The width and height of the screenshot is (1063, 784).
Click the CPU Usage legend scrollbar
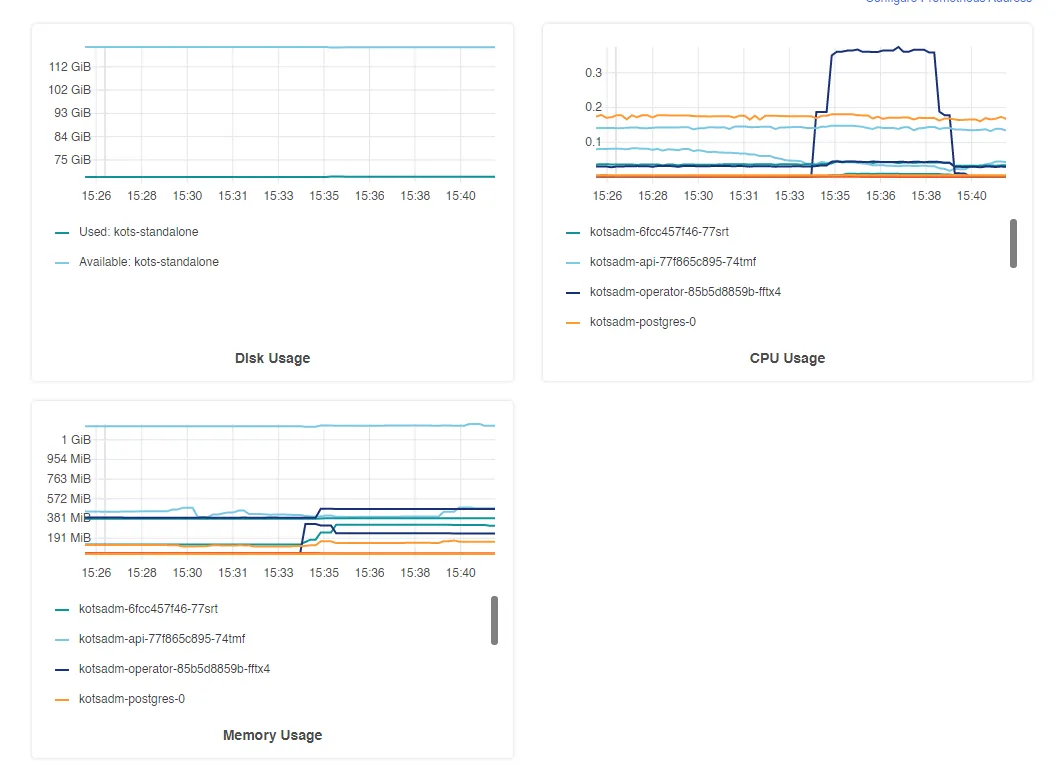(x=1014, y=243)
